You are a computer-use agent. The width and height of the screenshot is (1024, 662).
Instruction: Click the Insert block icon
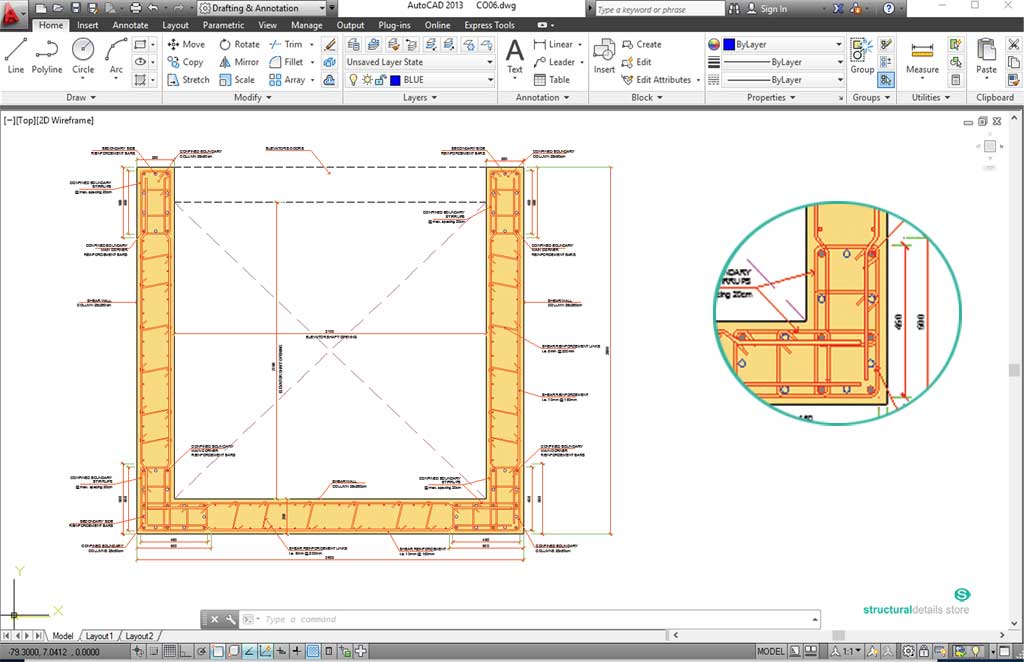(x=604, y=56)
